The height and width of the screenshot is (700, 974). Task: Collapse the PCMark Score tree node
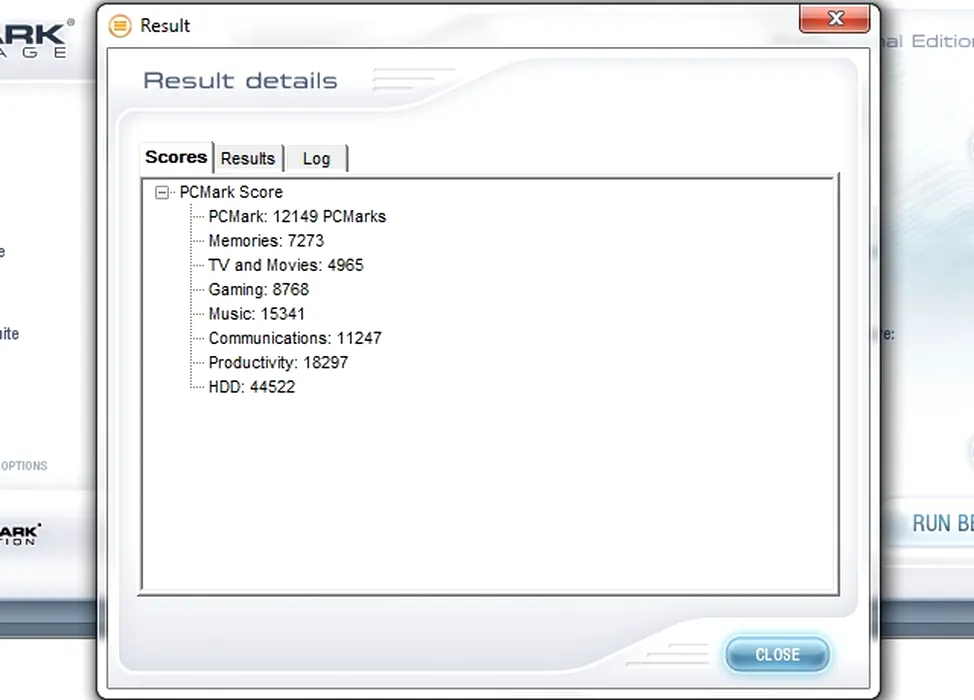pyautogui.click(x=162, y=193)
